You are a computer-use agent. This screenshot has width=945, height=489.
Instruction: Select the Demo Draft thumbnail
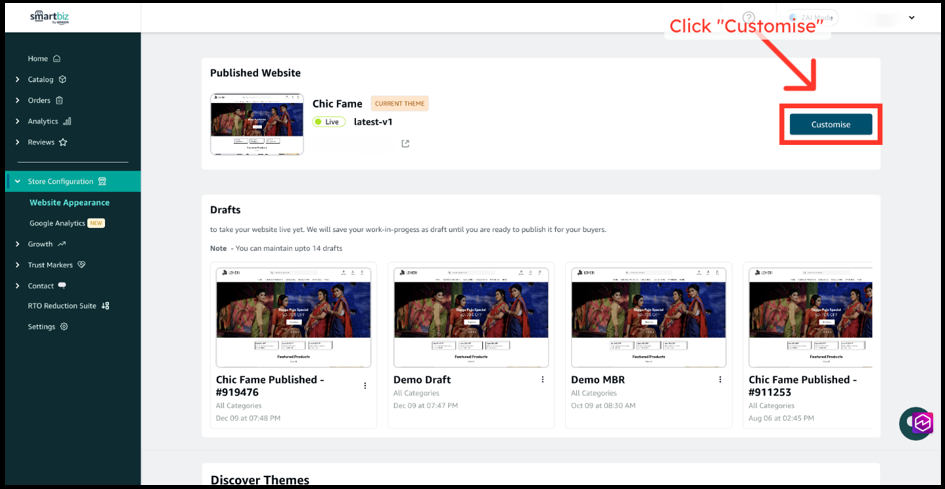point(471,318)
